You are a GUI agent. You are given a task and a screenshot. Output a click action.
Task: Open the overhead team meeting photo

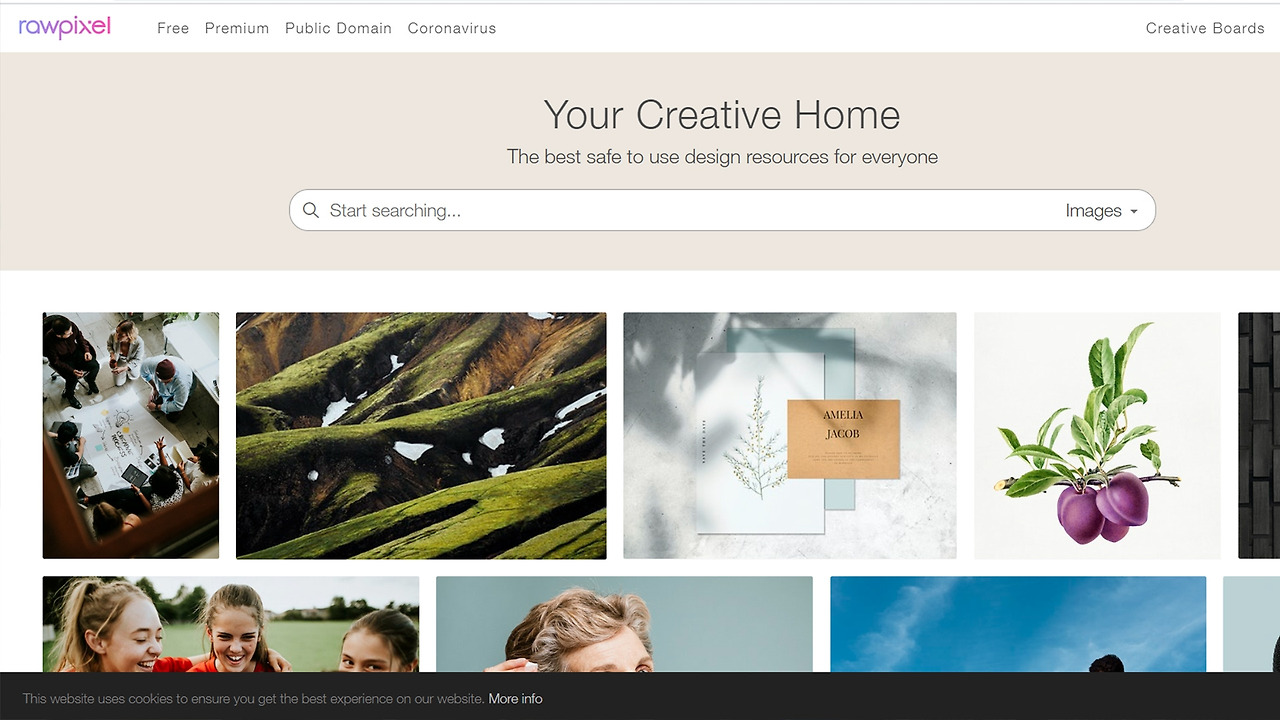click(x=131, y=436)
